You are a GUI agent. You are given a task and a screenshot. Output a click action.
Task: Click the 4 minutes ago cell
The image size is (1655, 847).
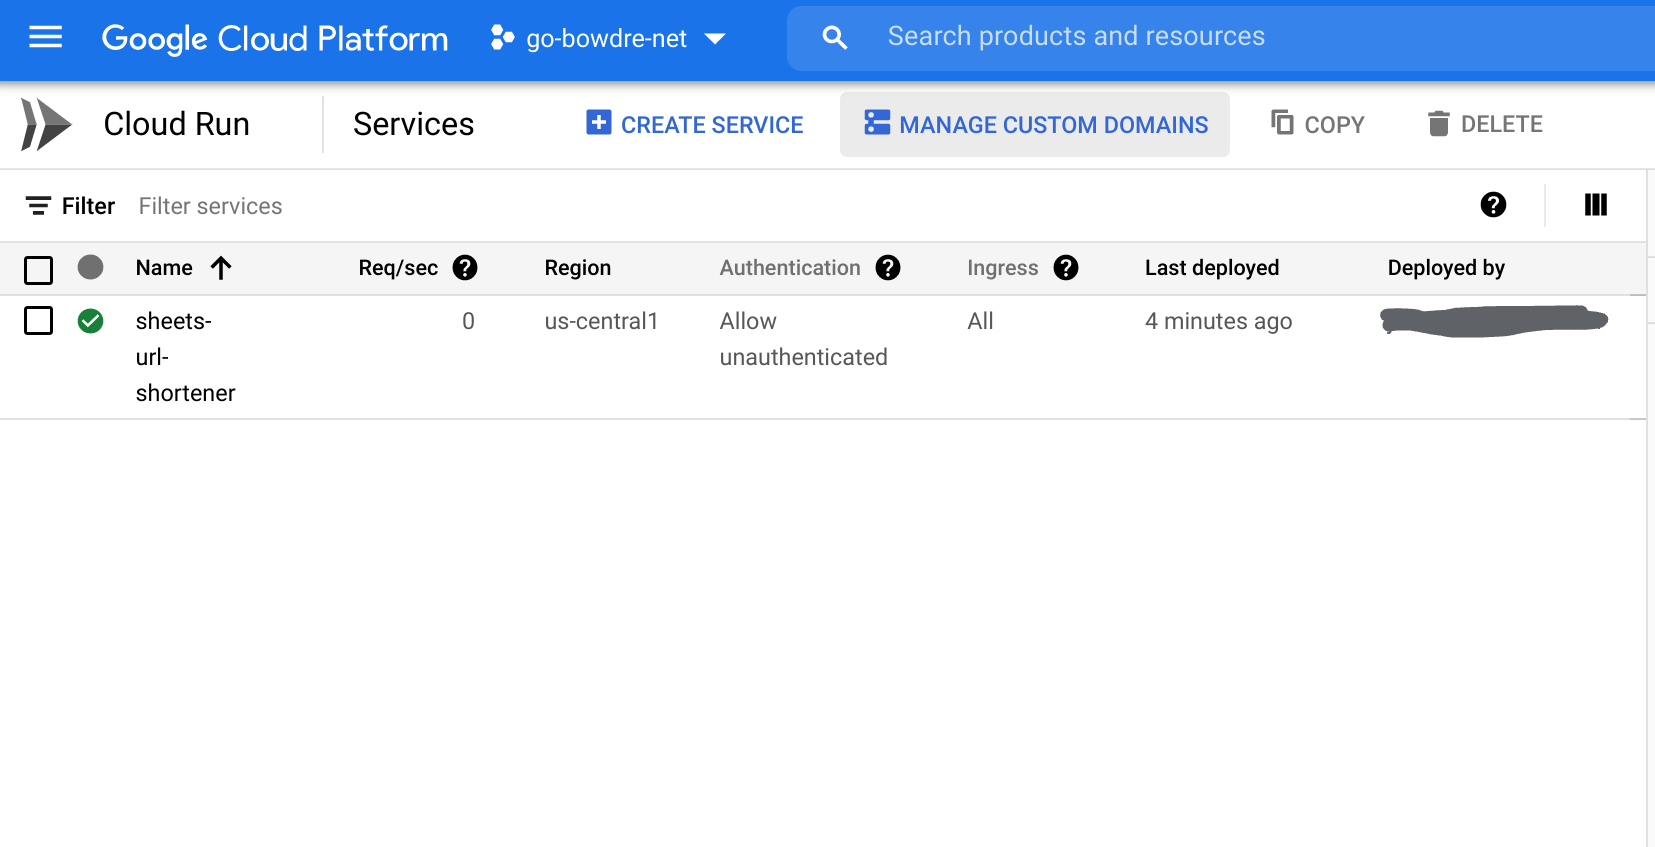1218,321
